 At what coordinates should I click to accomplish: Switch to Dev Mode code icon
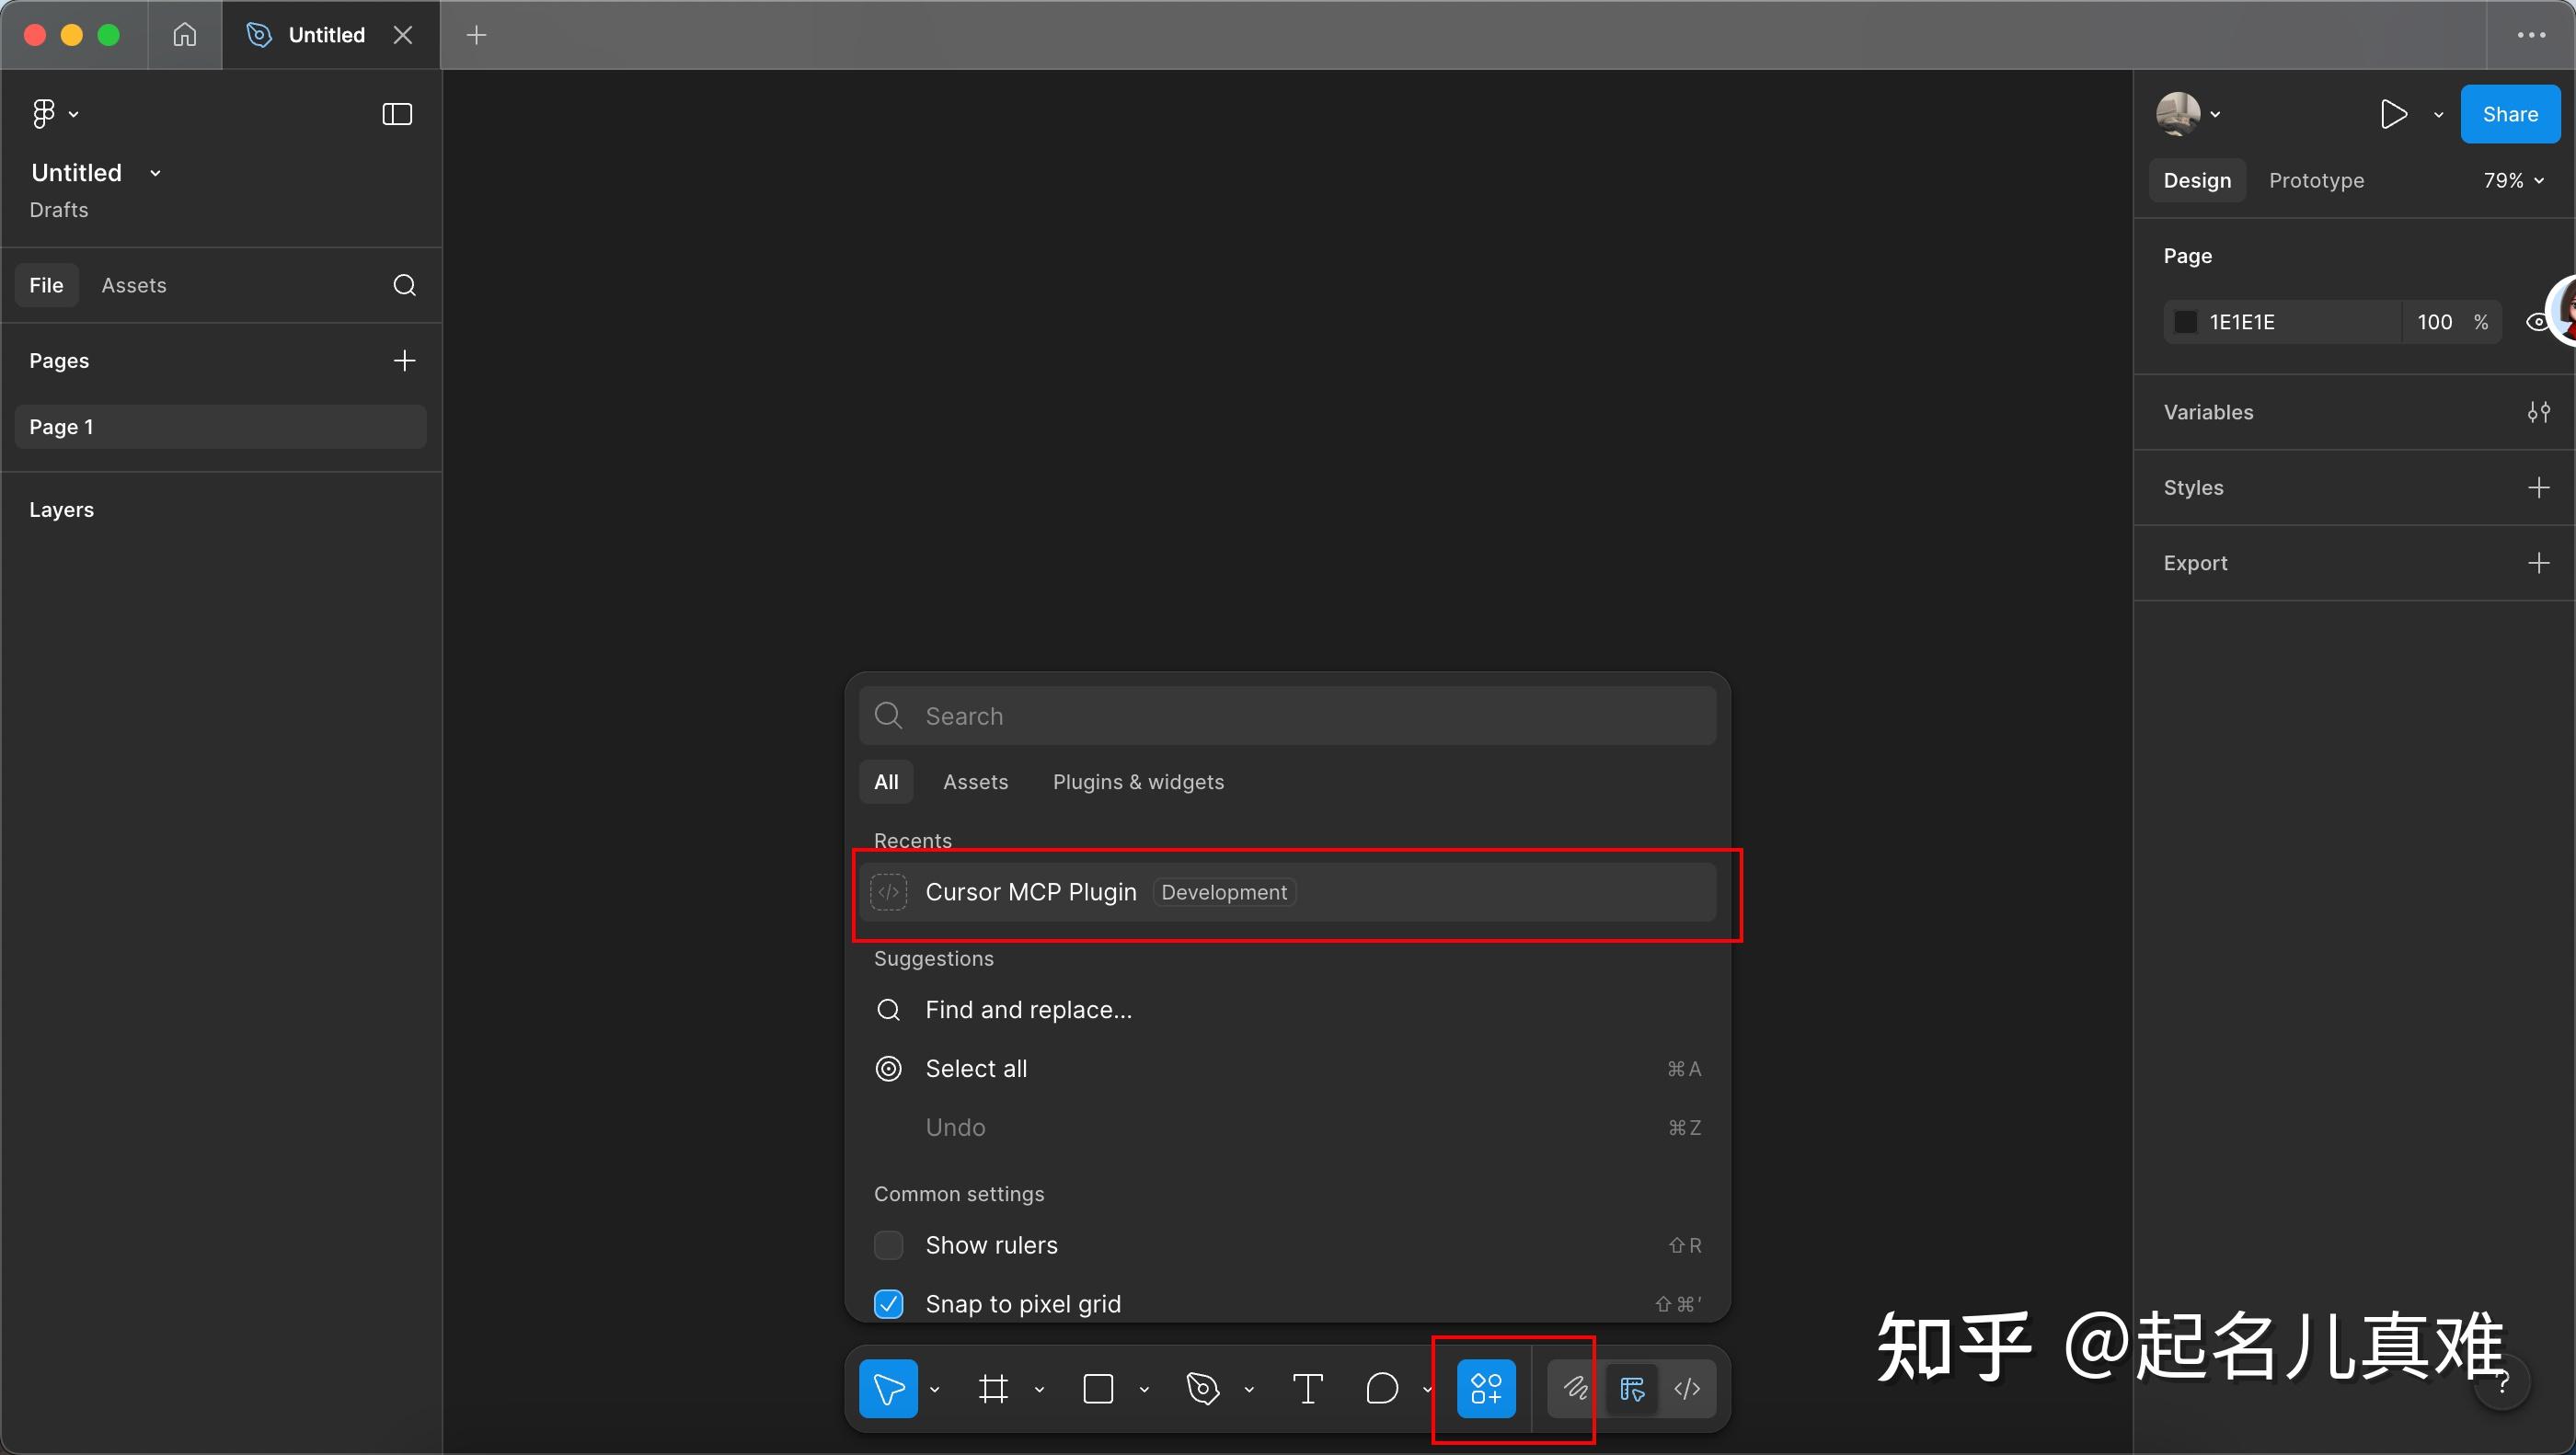1687,1389
